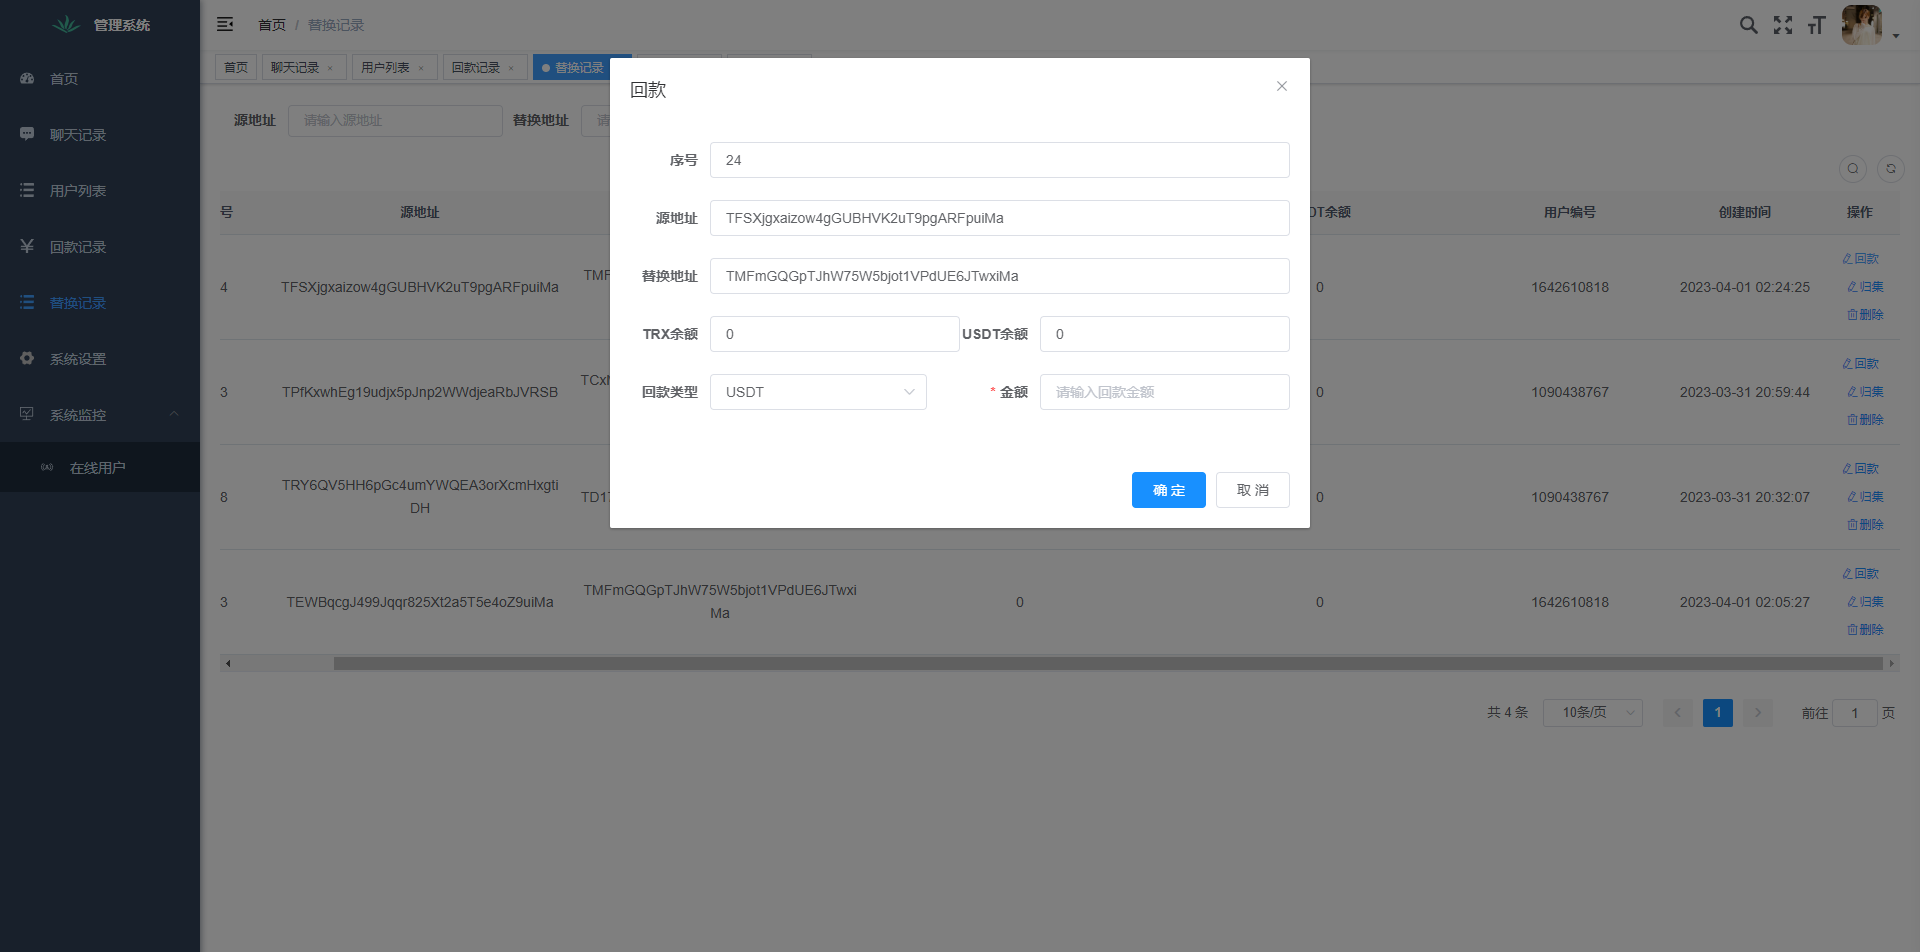This screenshot has height=952, width=1920.
Task: Click the 金额 amount input field
Action: (1164, 392)
